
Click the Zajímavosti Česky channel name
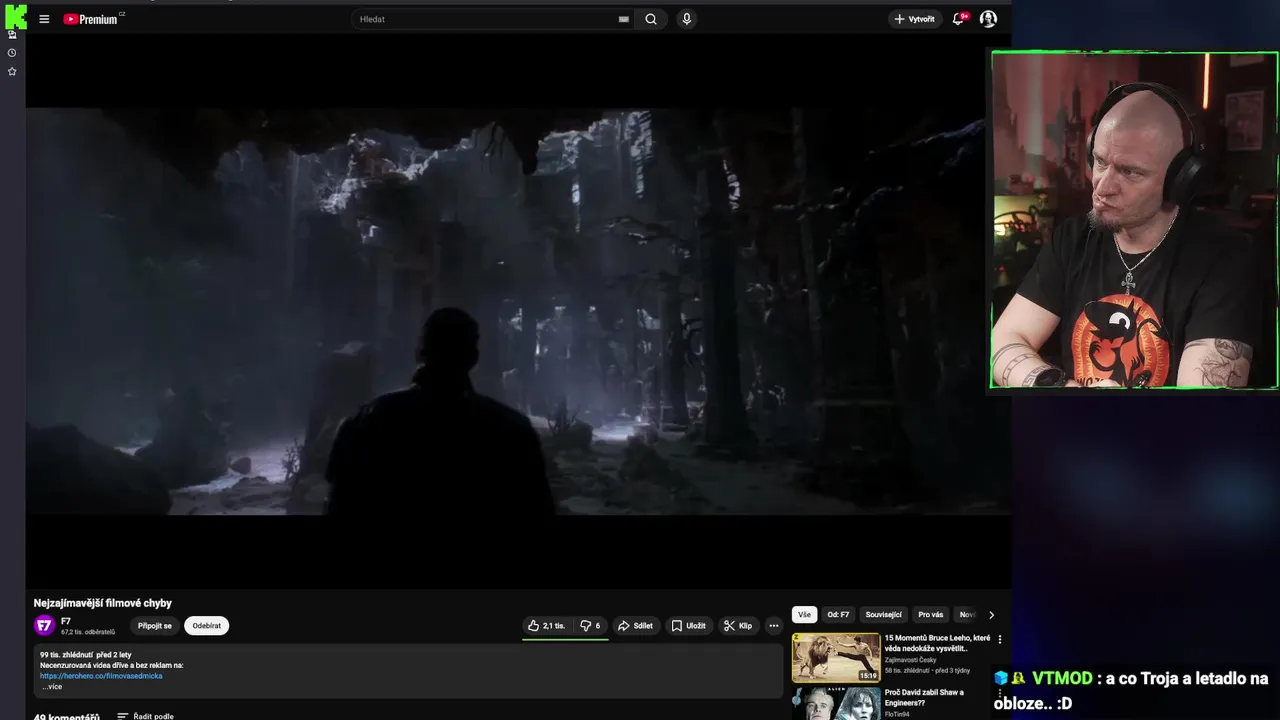click(910, 660)
